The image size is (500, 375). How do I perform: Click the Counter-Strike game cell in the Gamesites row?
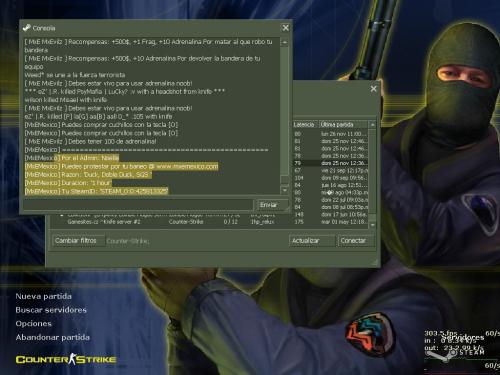click(186, 222)
